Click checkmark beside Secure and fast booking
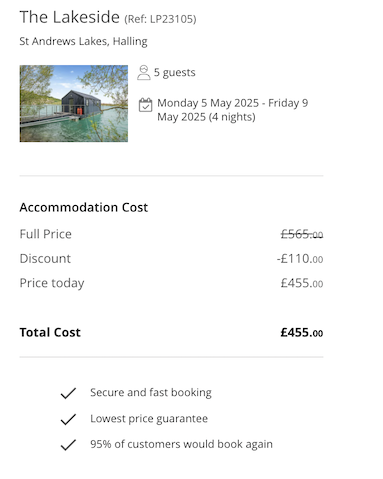The width and height of the screenshot is (383, 479). tap(68, 393)
